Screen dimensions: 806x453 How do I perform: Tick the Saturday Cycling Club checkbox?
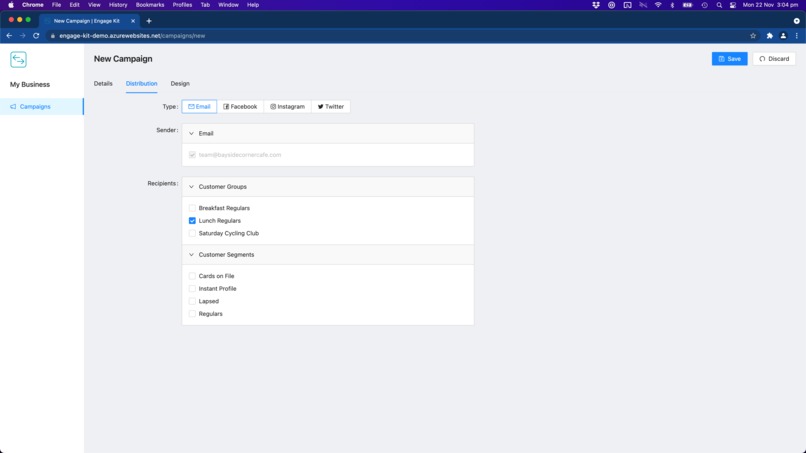[x=192, y=233]
